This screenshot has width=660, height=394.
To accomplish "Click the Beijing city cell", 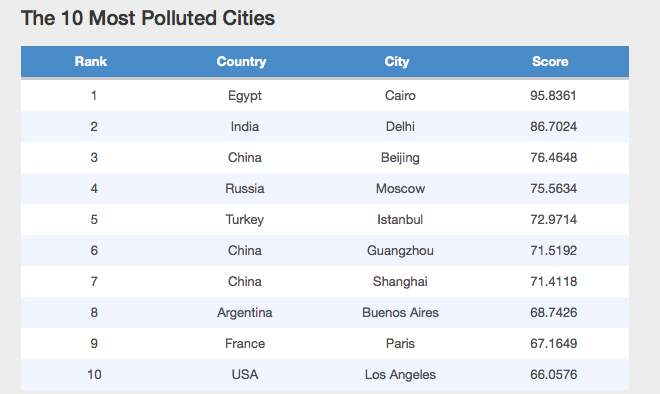I will (400, 158).
